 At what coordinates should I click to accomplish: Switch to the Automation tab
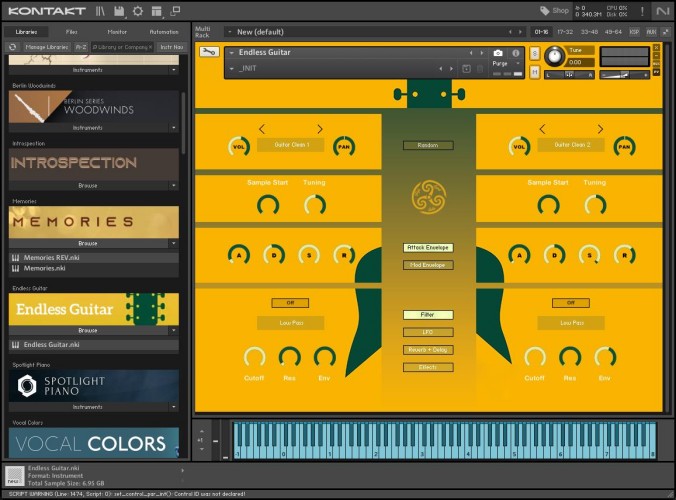point(164,32)
